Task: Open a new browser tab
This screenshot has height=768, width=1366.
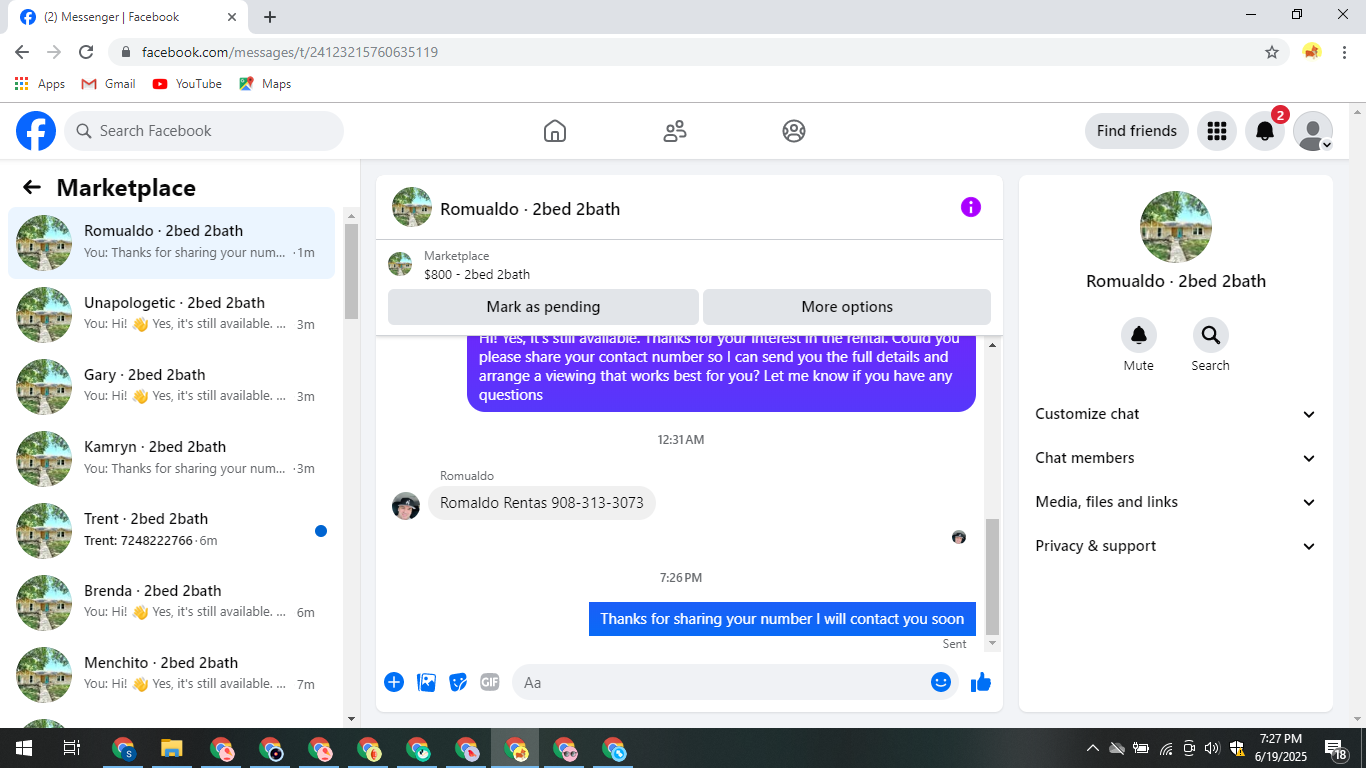Action: coord(270,17)
